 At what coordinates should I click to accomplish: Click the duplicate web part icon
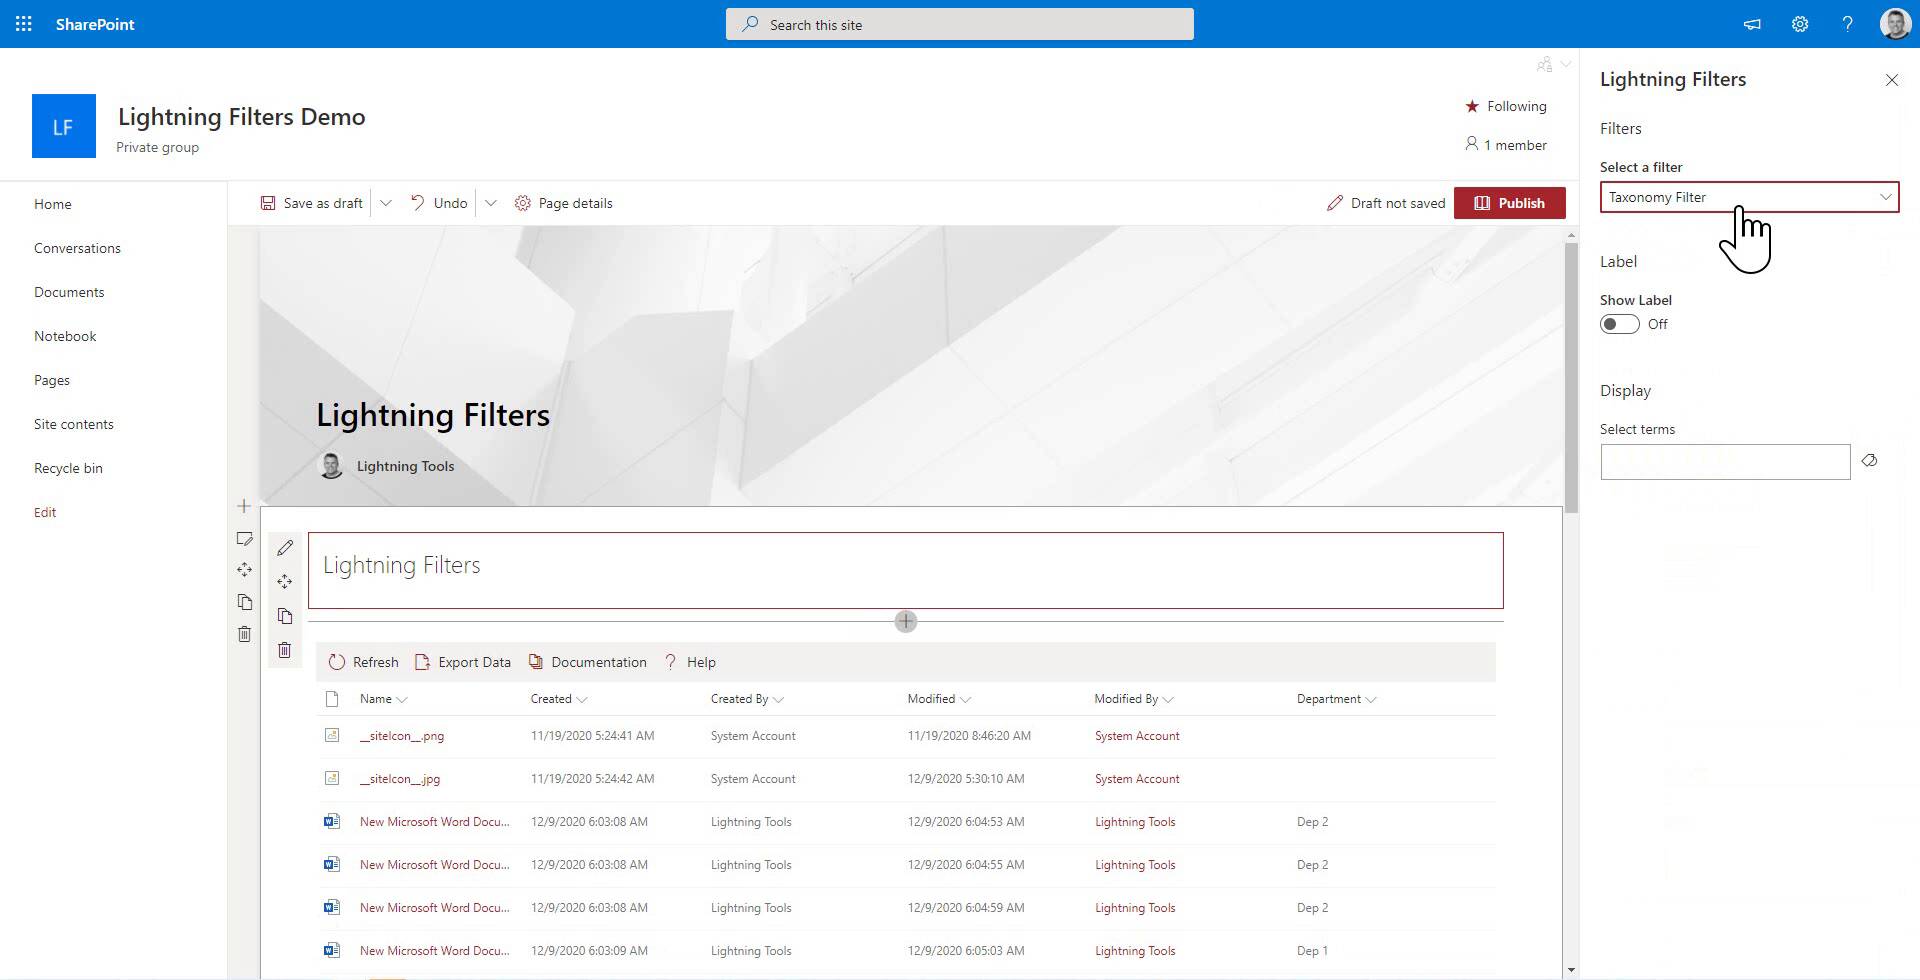tap(285, 616)
